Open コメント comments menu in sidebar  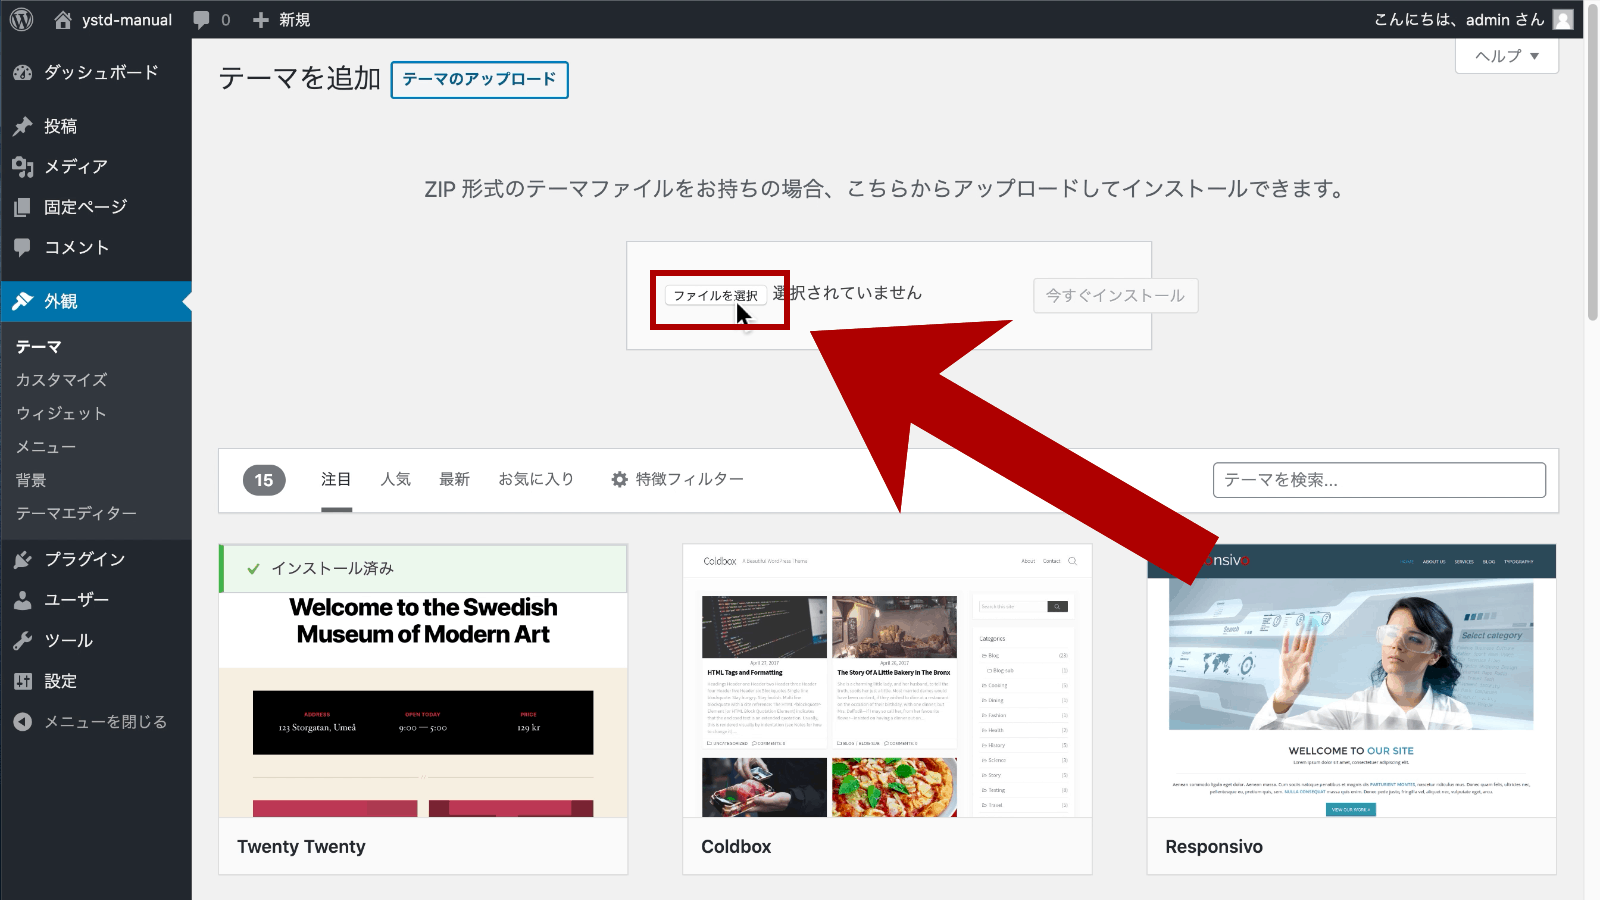96,247
